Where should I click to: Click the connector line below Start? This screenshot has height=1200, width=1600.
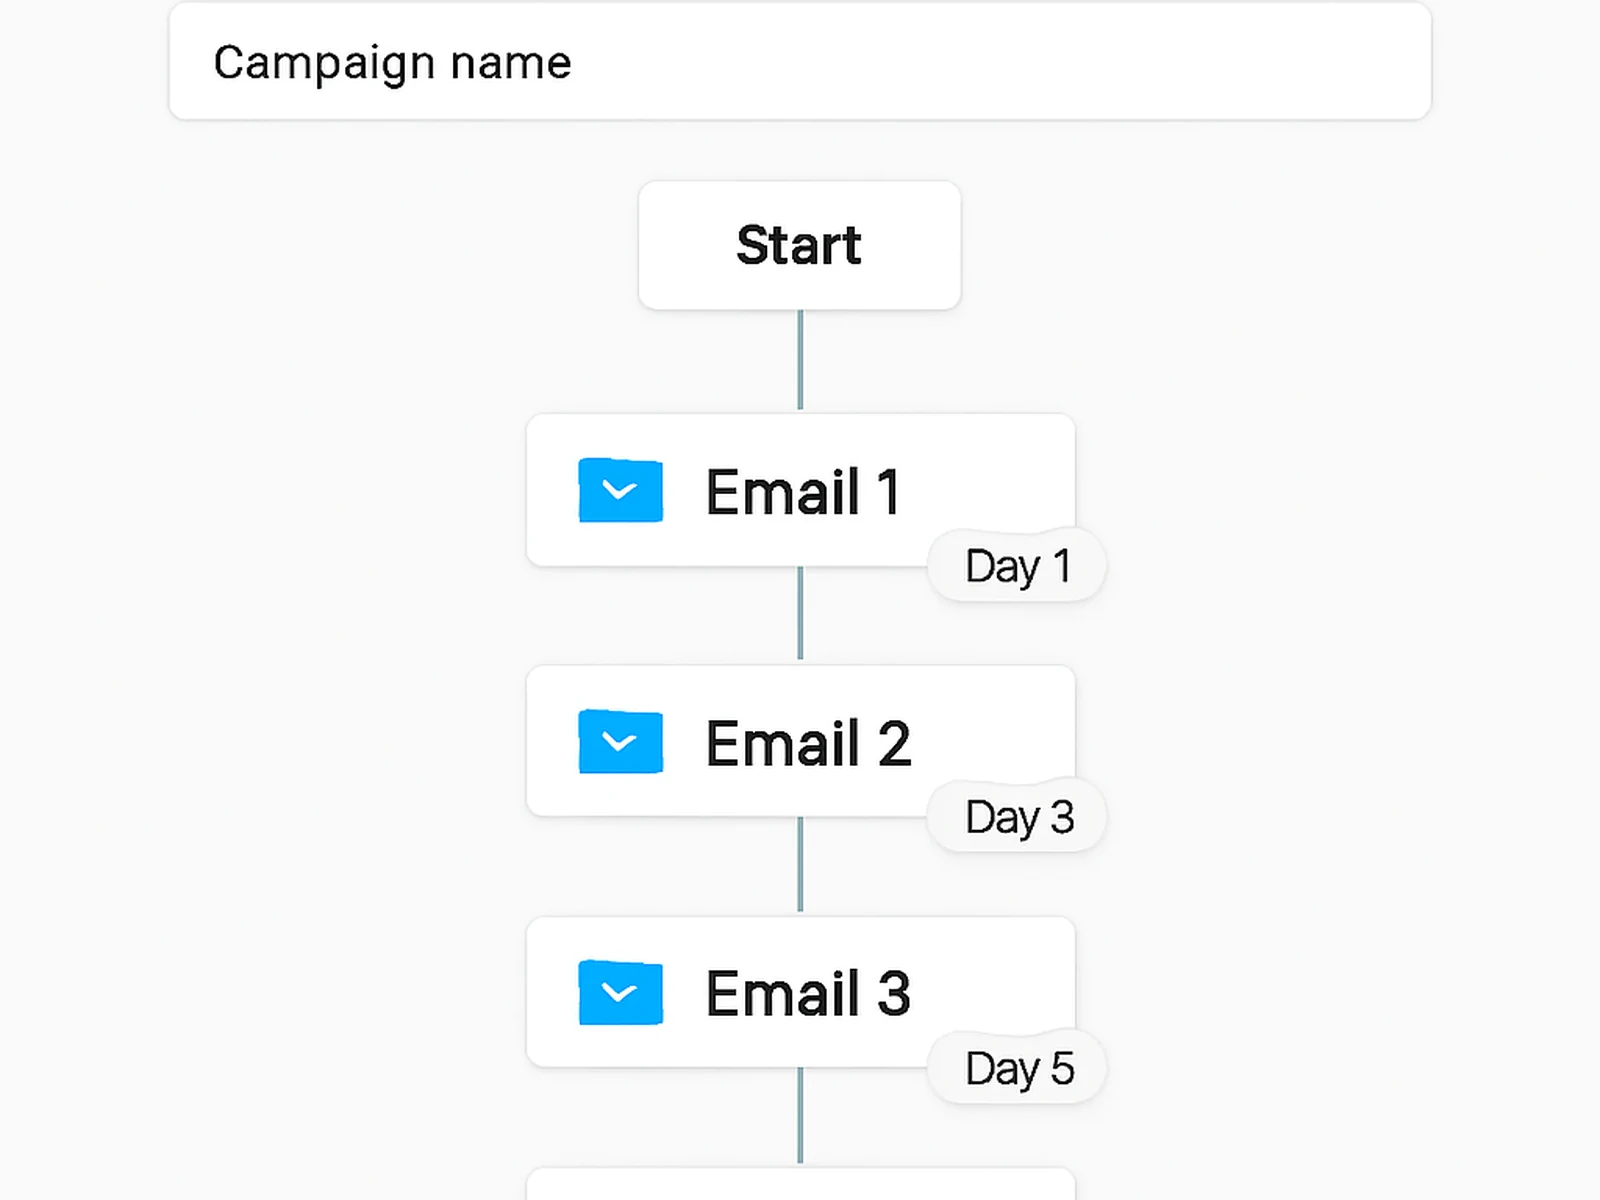coord(800,360)
